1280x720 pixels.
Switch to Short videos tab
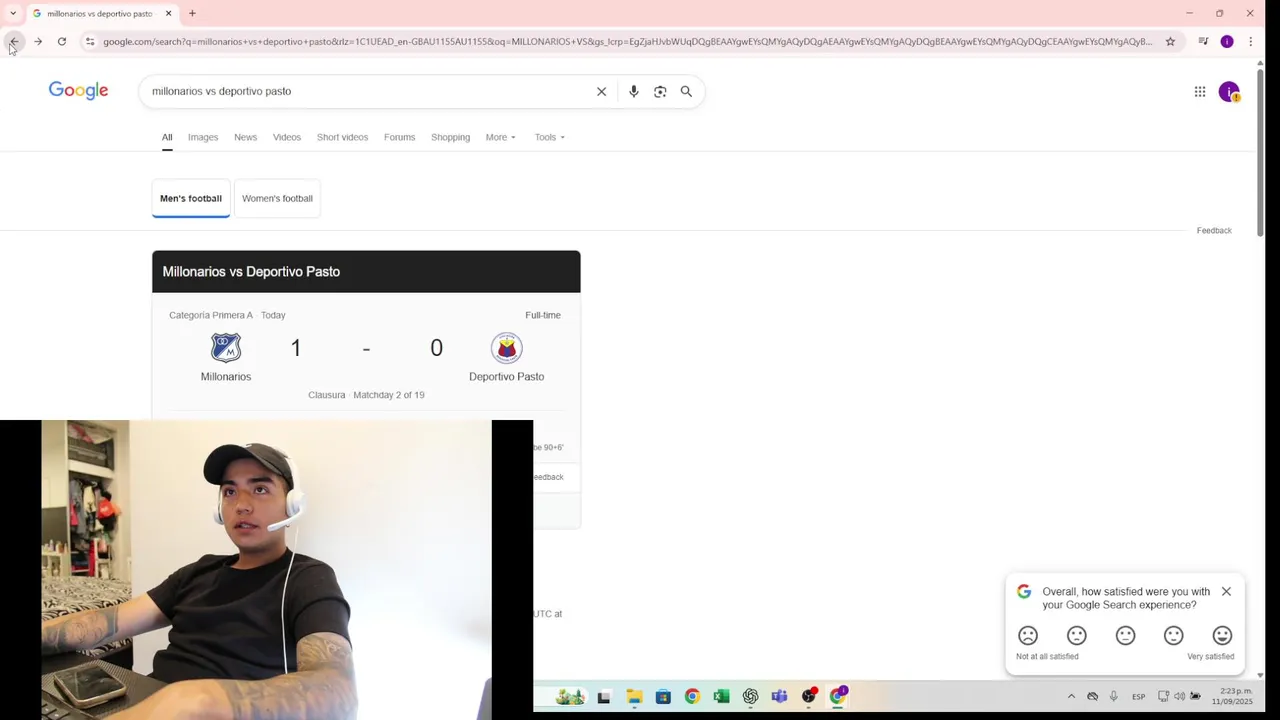click(342, 137)
